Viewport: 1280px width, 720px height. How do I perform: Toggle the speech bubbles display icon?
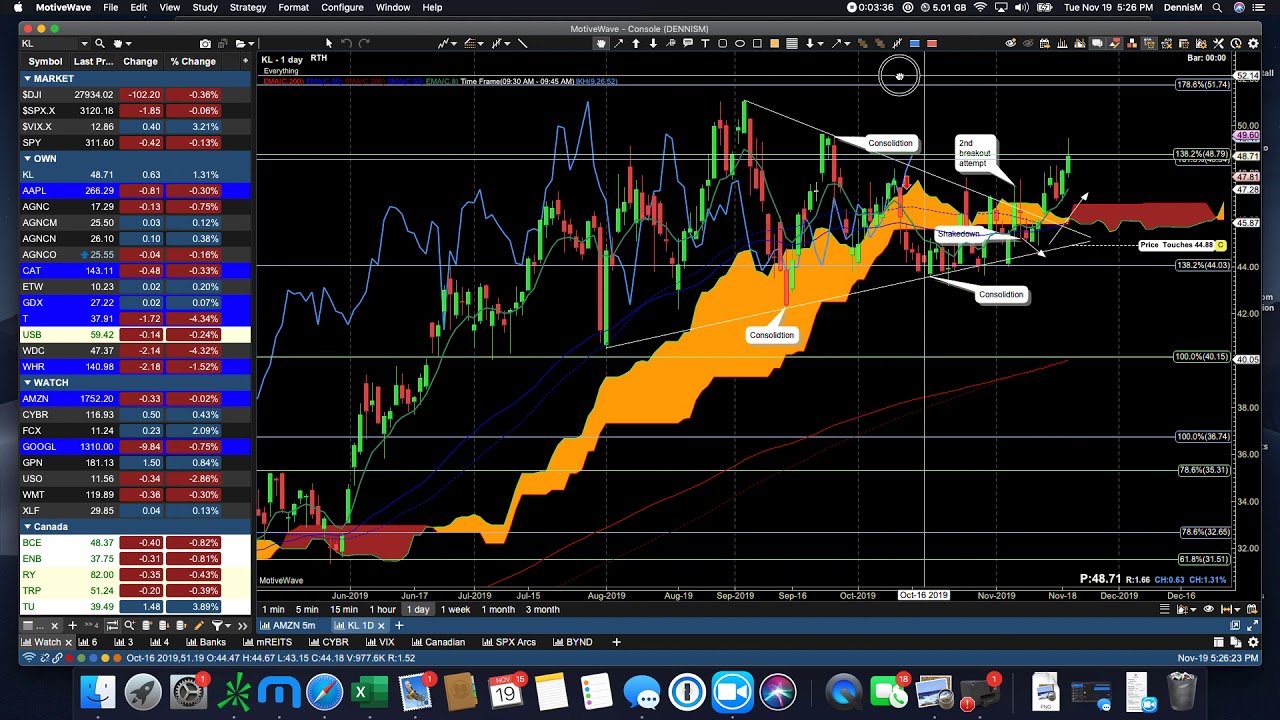(x=1097, y=43)
